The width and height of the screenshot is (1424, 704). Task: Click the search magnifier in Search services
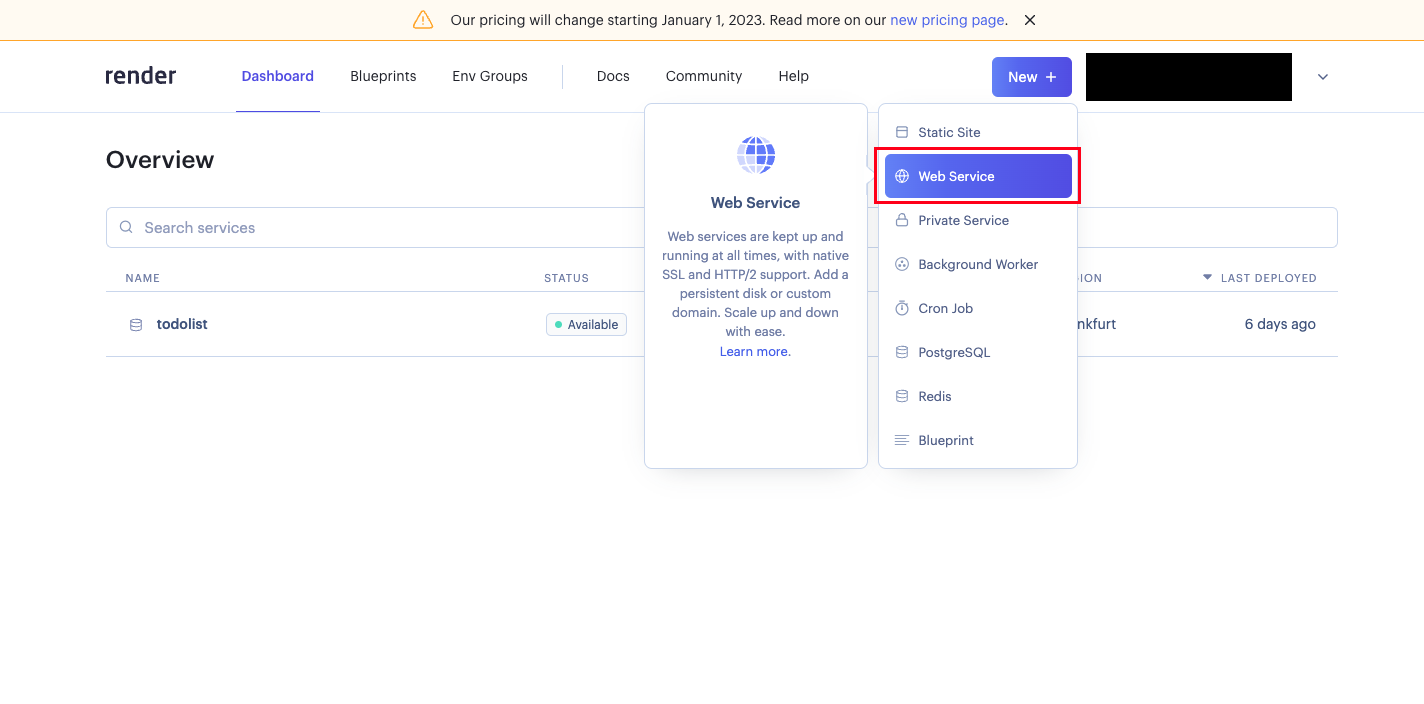point(126,227)
